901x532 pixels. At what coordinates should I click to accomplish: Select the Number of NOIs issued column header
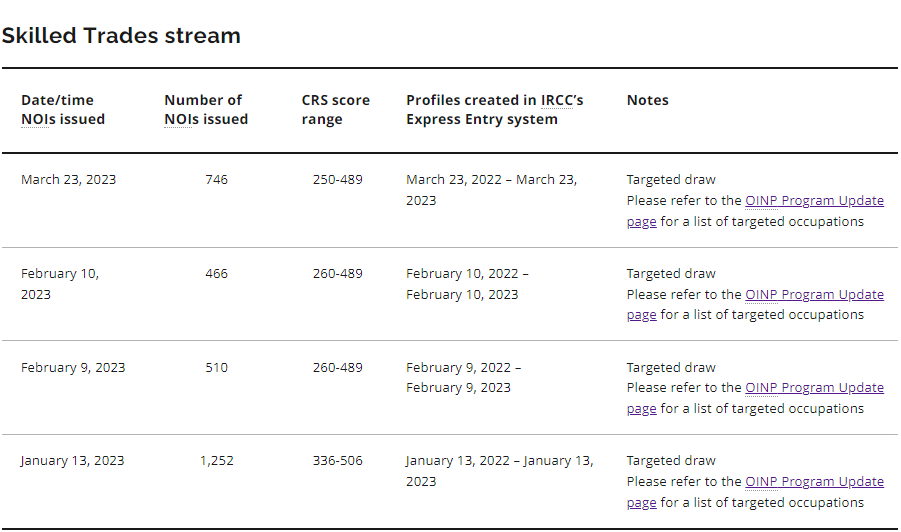coord(206,110)
